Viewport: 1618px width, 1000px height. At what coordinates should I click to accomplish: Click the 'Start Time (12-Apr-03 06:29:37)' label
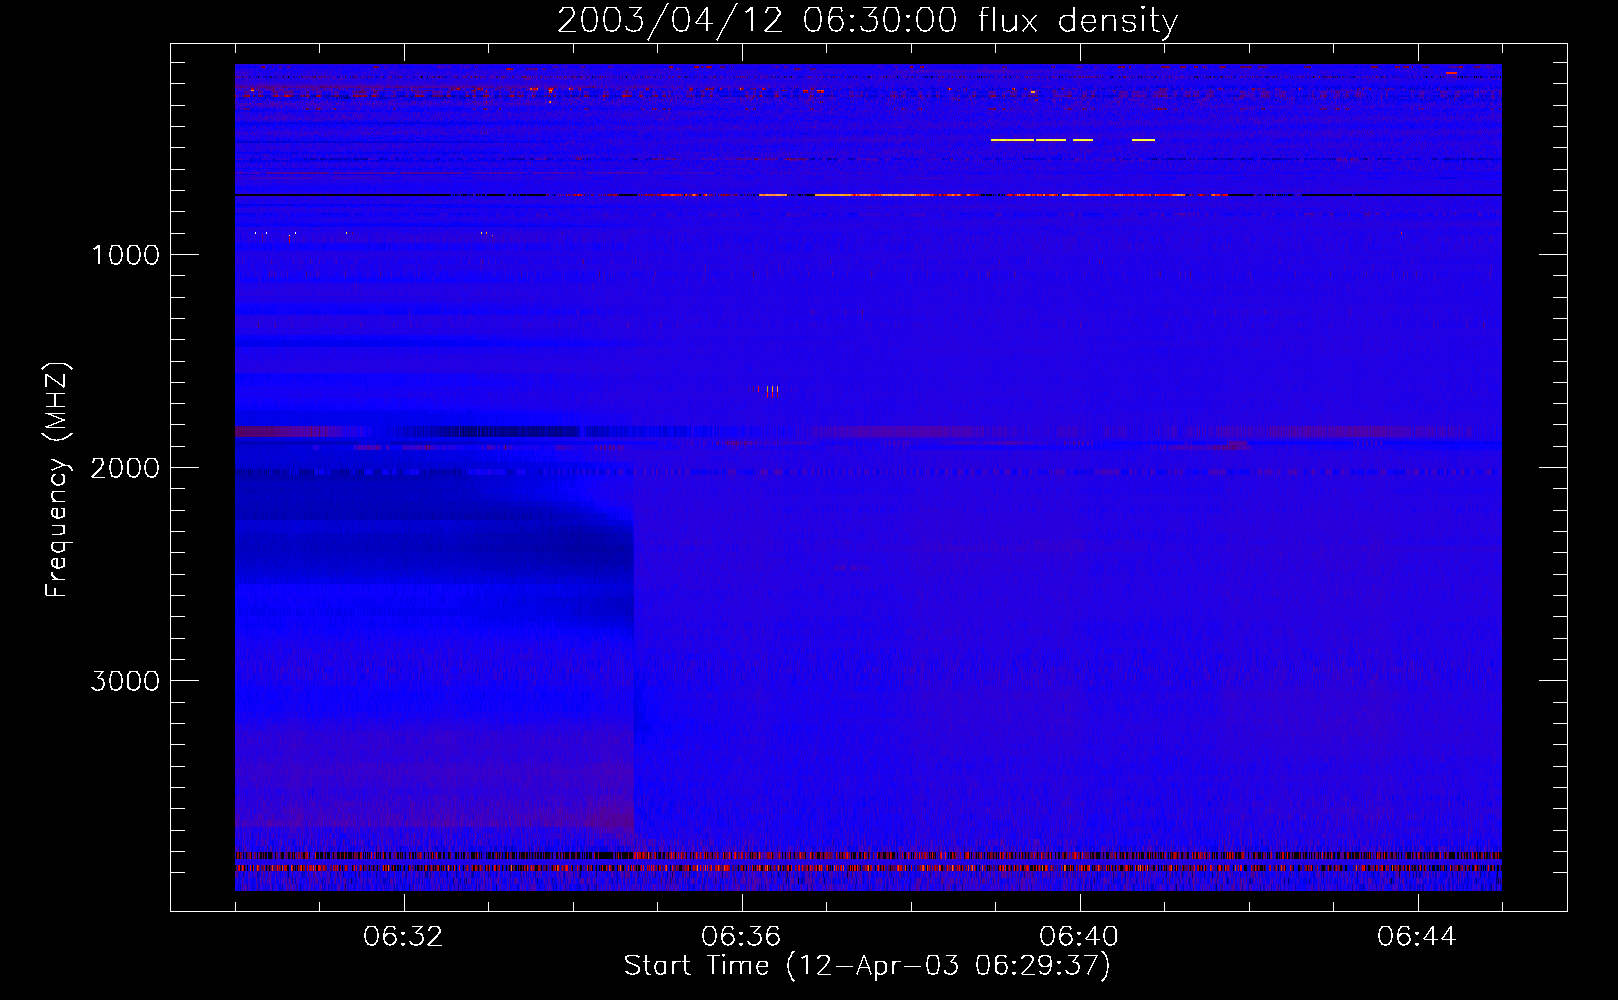[x=867, y=966]
